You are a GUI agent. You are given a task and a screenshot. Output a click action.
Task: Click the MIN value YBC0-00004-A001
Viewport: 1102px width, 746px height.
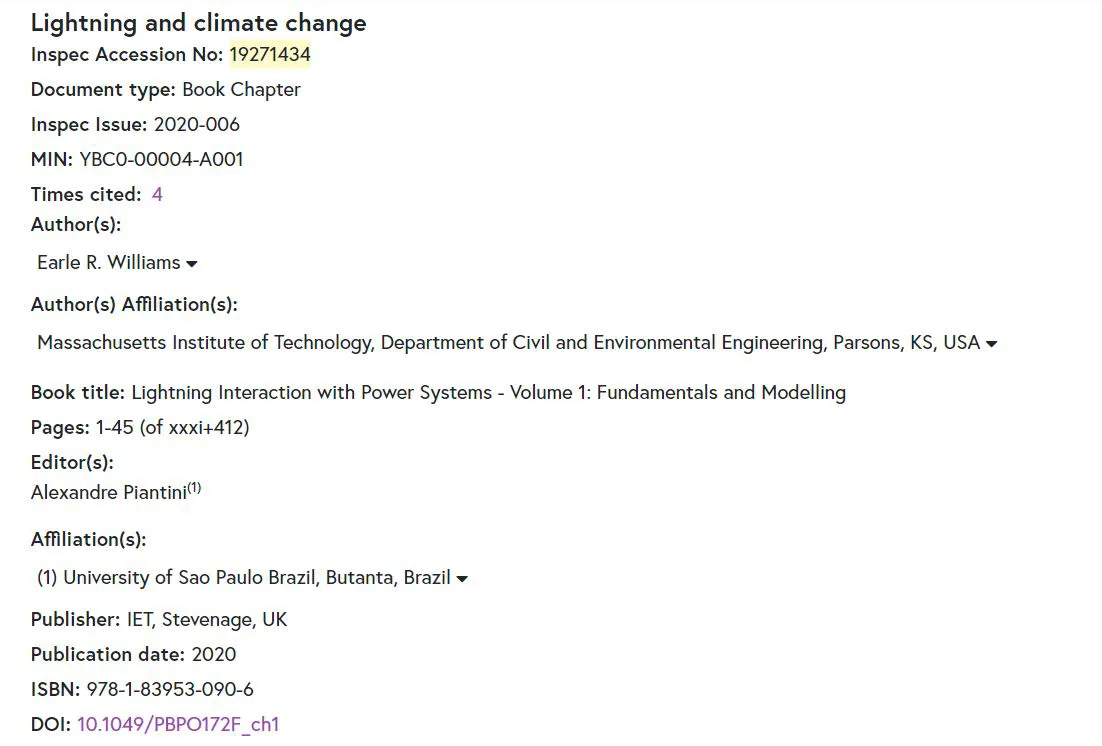click(x=161, y=159)
